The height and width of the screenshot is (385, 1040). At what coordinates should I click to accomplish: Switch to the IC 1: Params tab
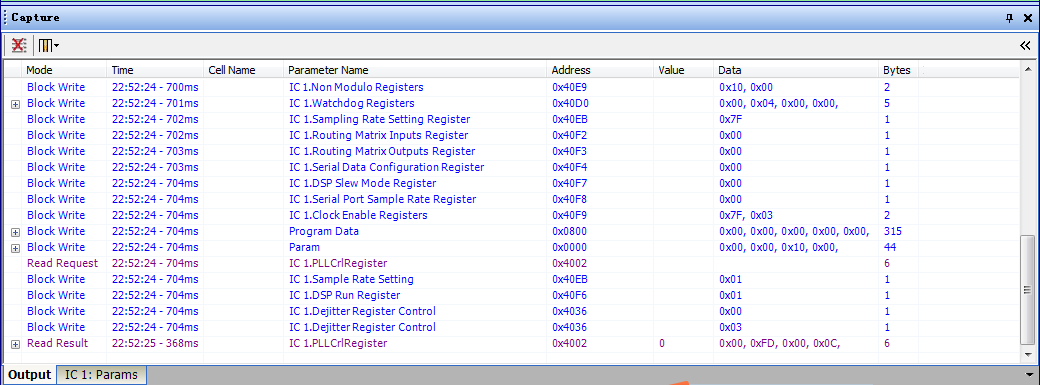coord(101,374)
